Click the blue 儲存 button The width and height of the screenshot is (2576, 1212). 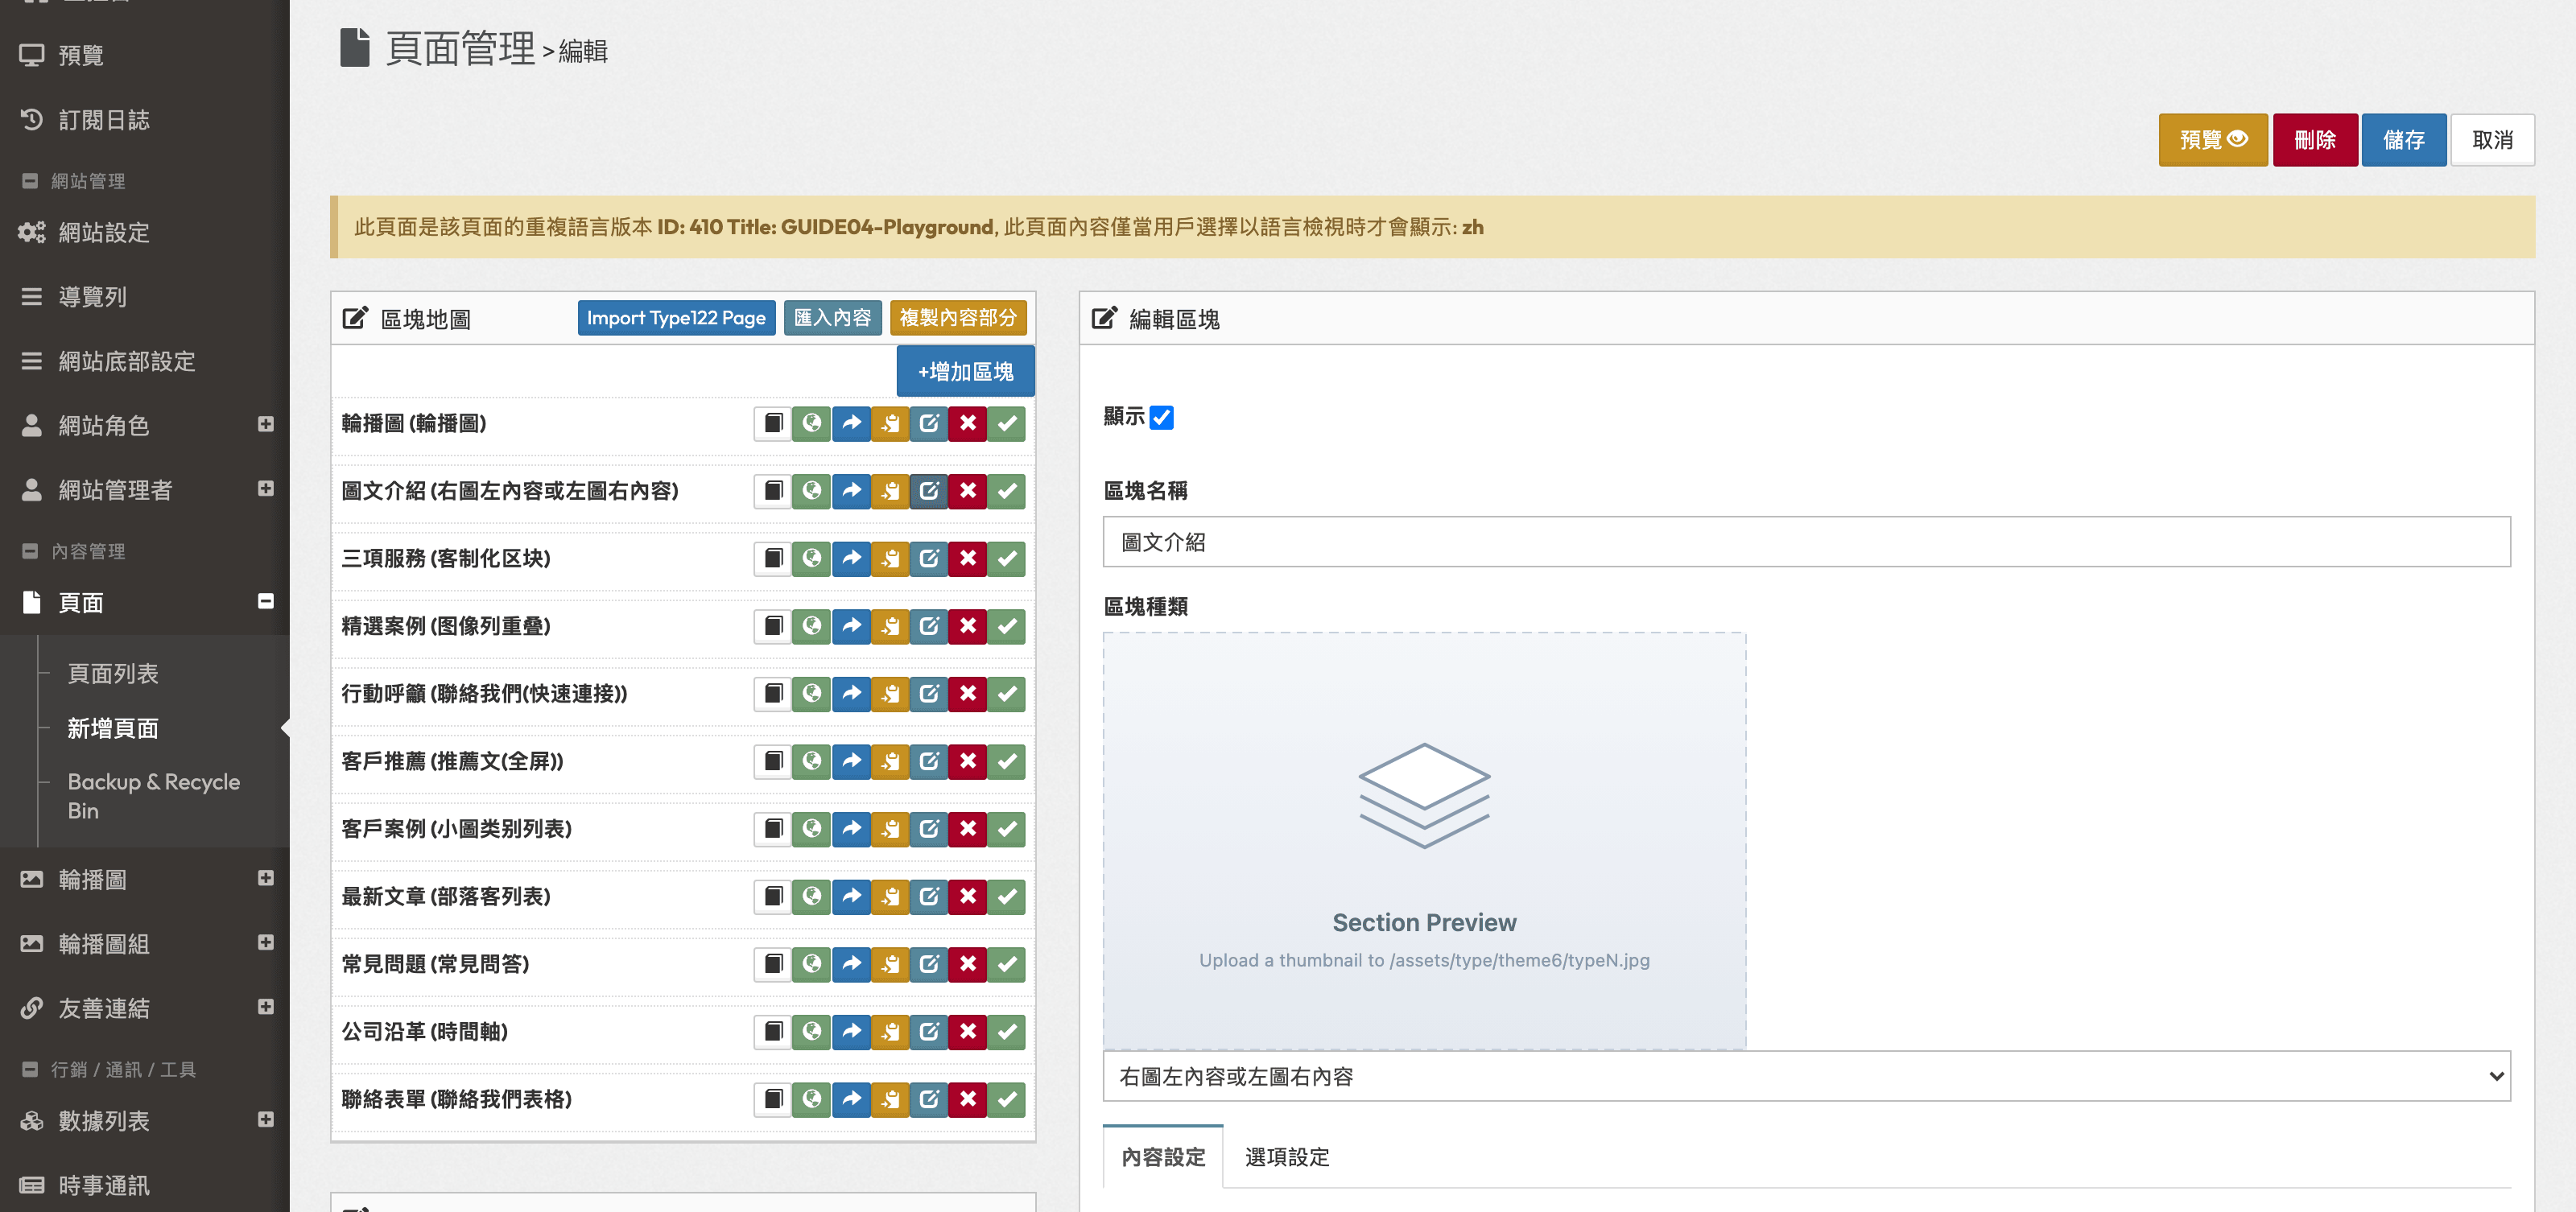point(2403,140)
